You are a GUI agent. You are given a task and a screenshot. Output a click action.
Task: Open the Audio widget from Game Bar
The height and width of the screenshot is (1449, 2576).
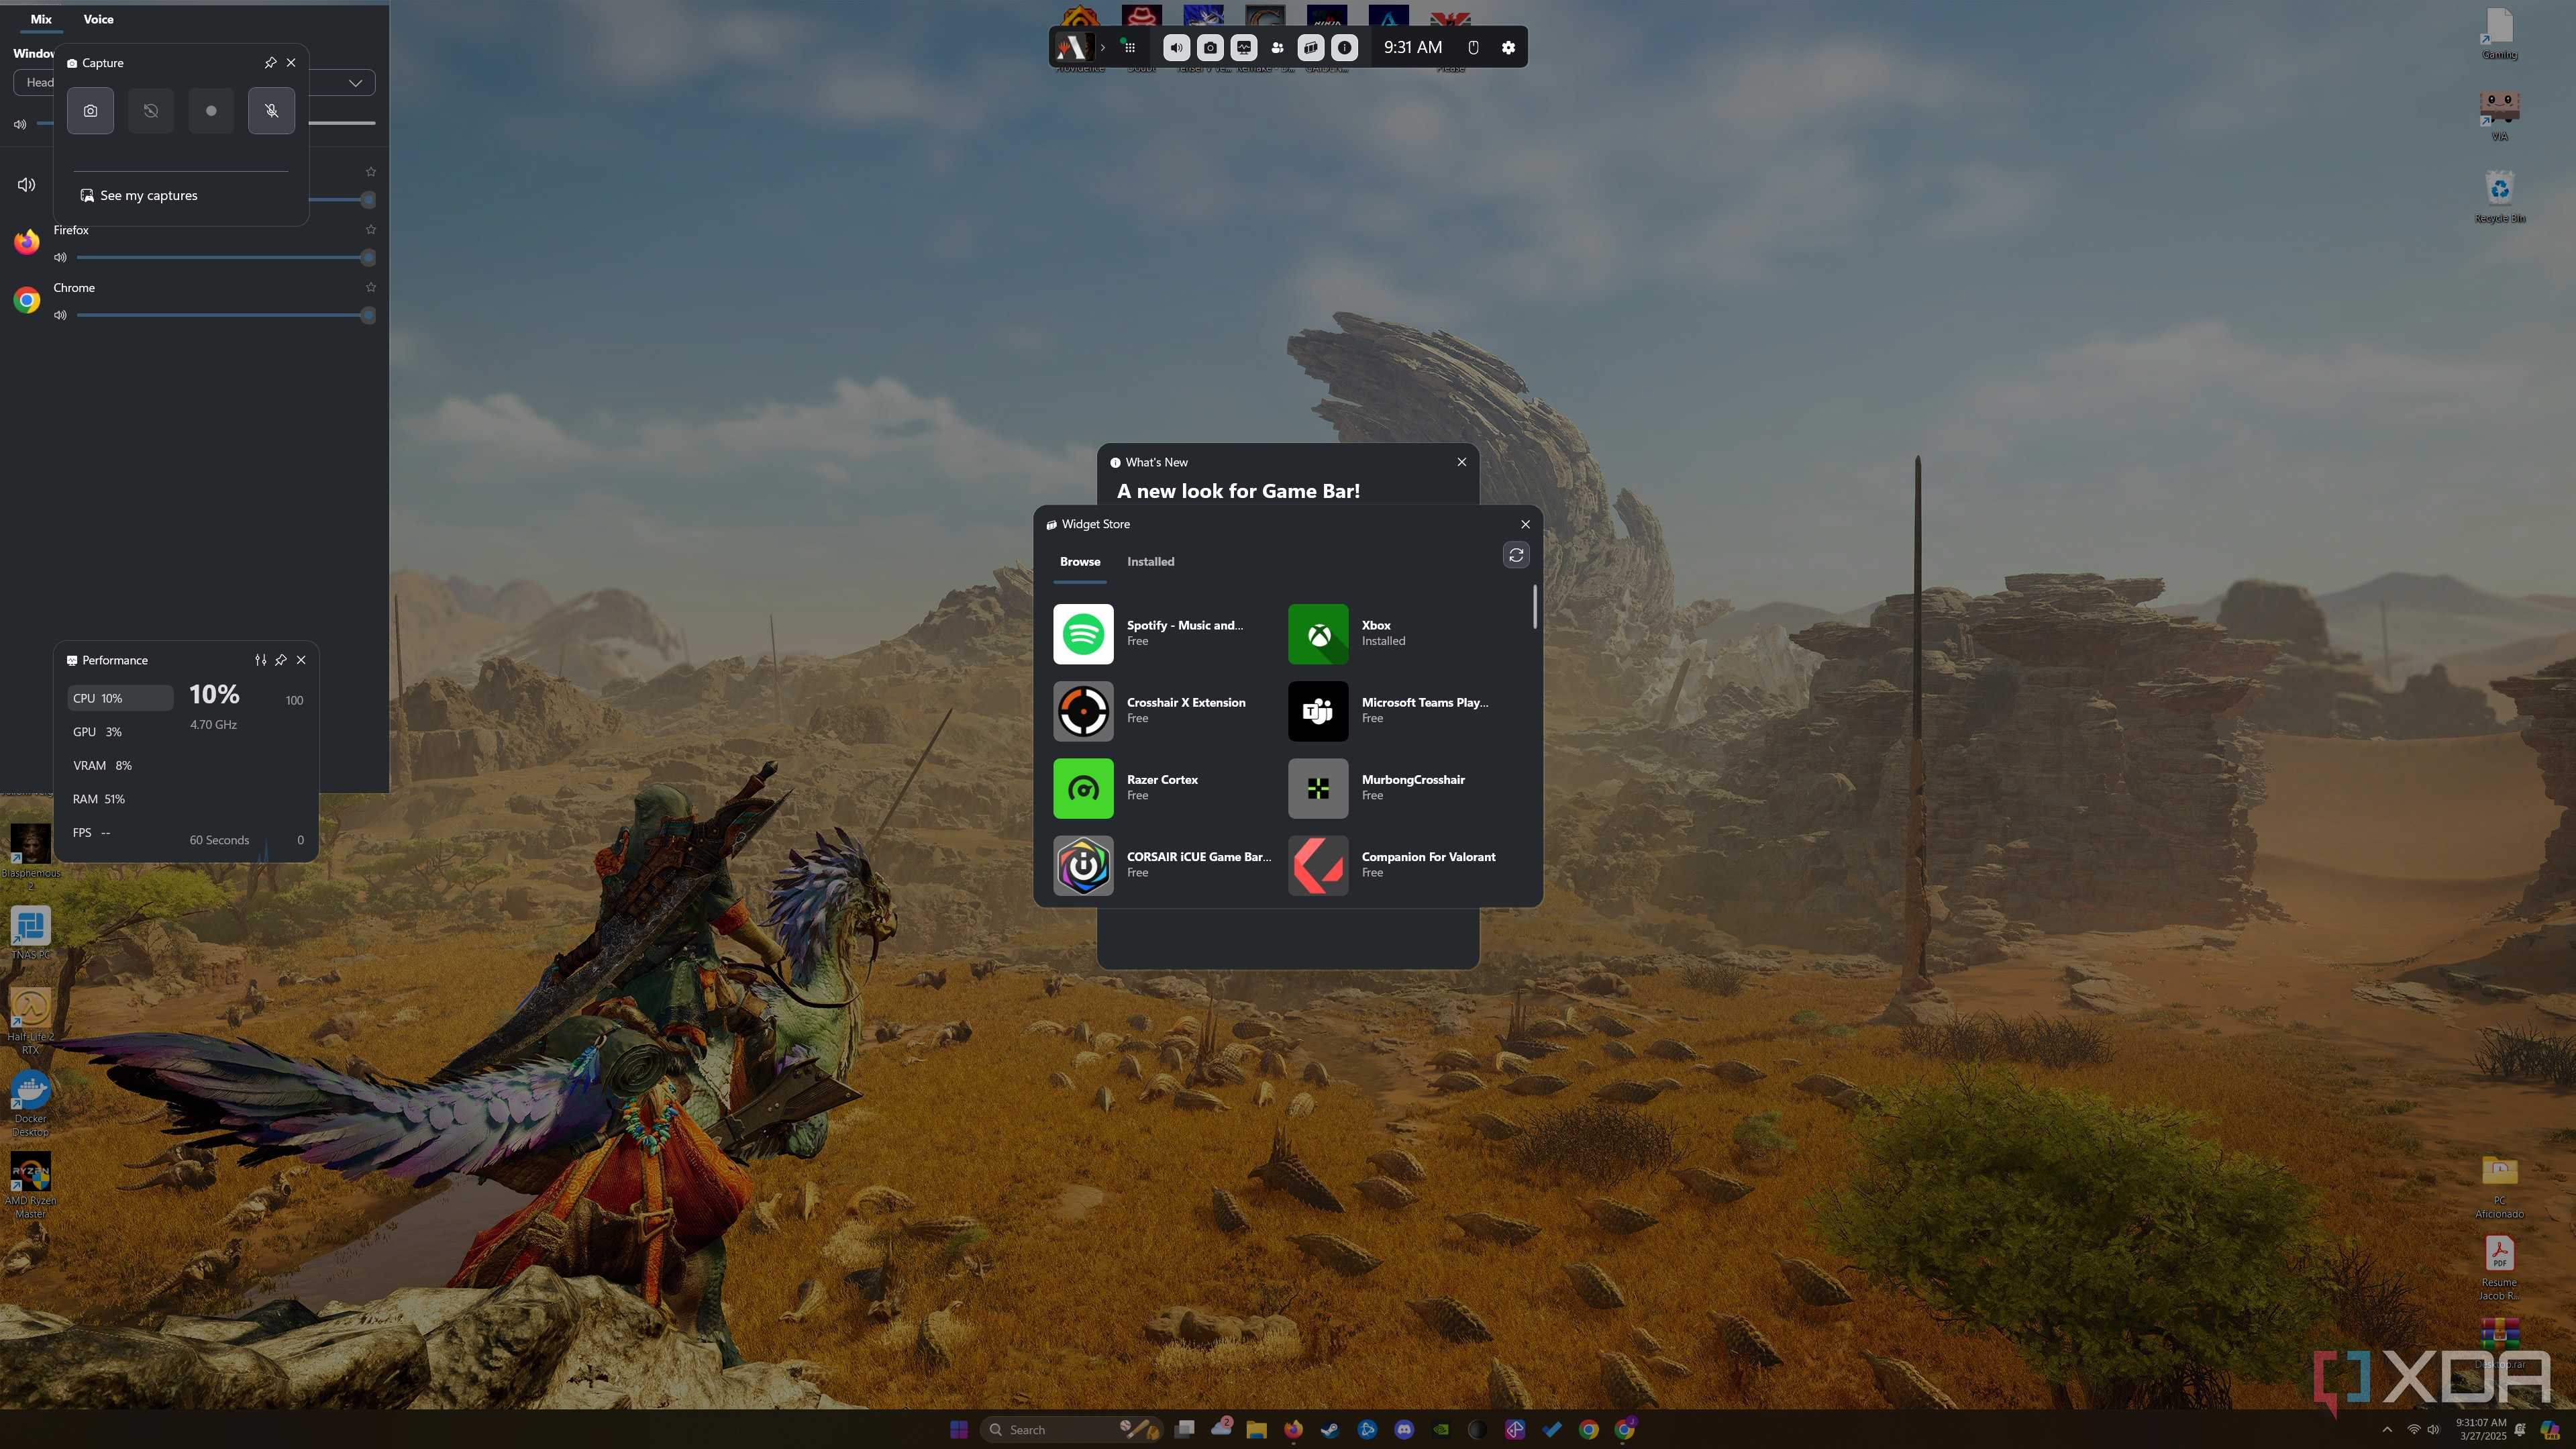point(1176,47)
